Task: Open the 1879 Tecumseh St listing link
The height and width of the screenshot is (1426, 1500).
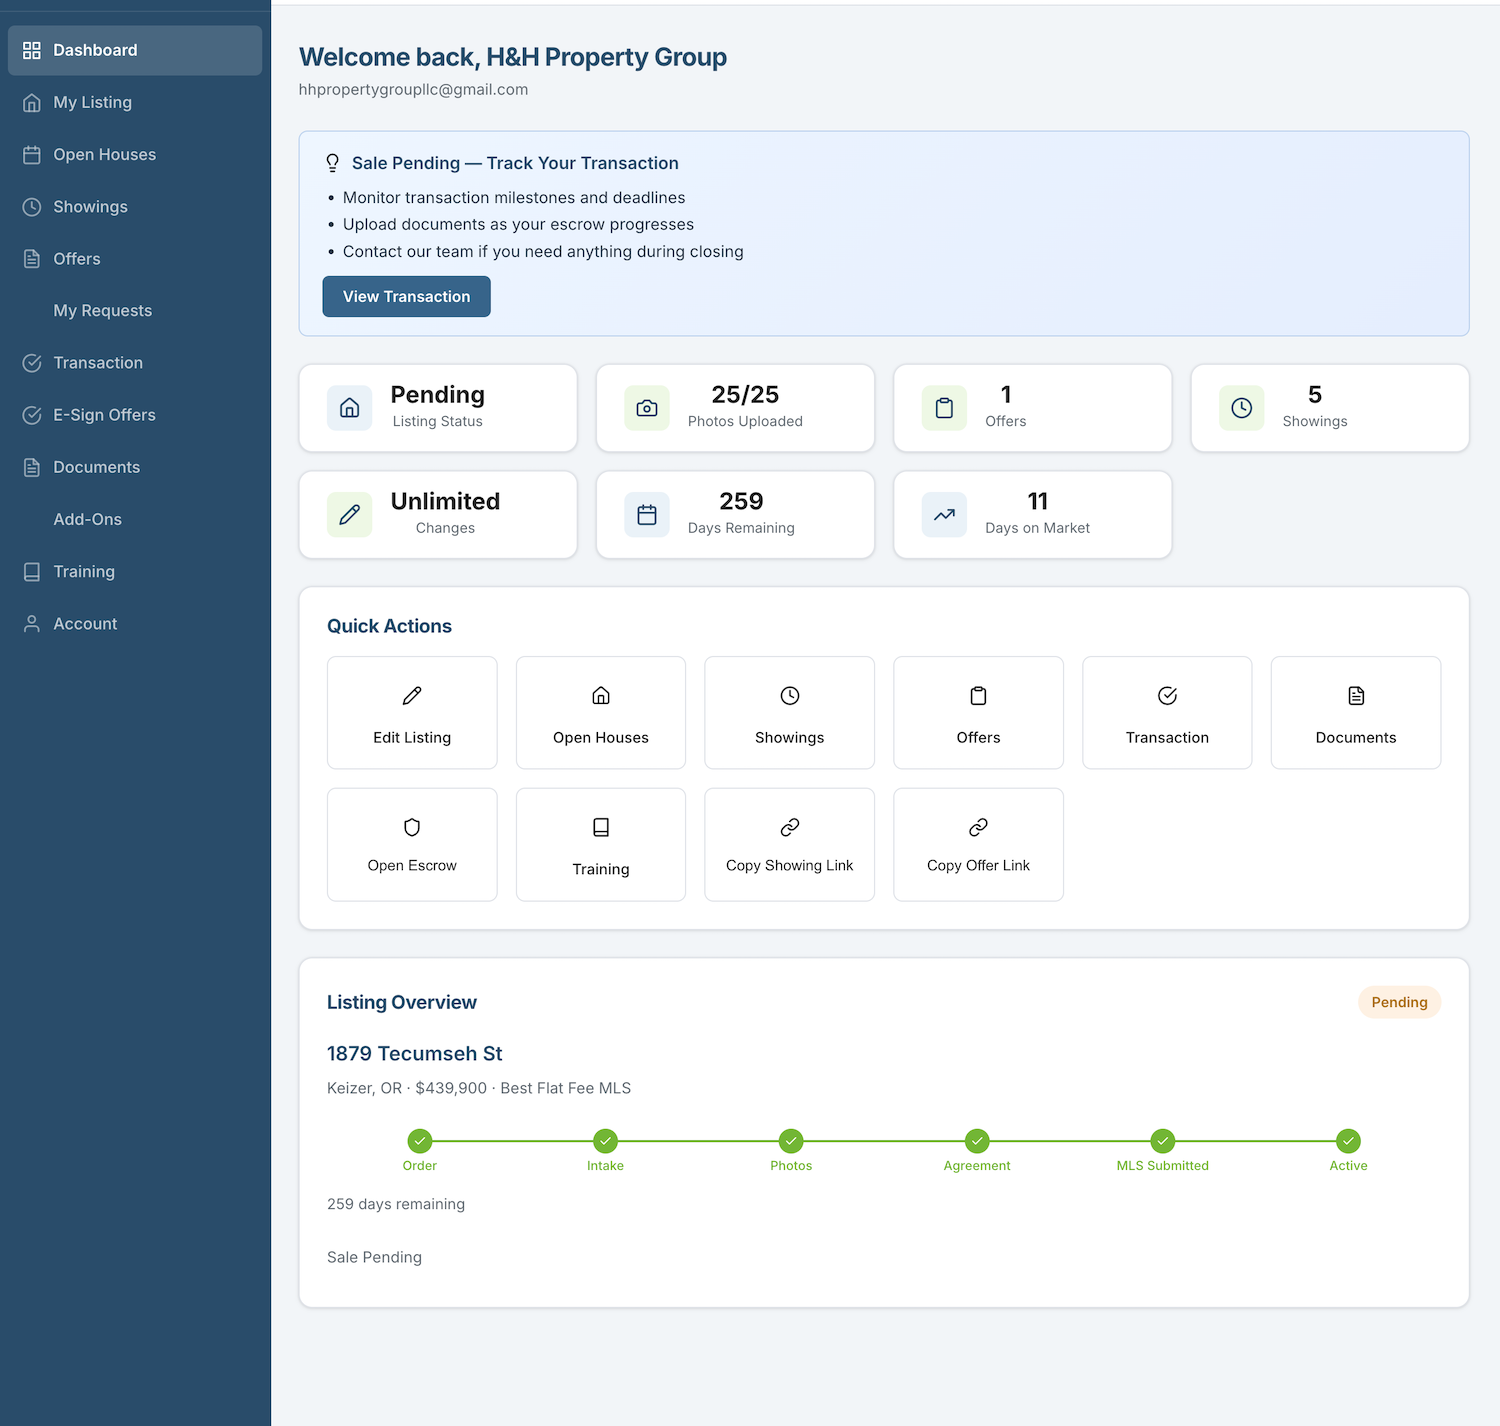Action: 414,1053
